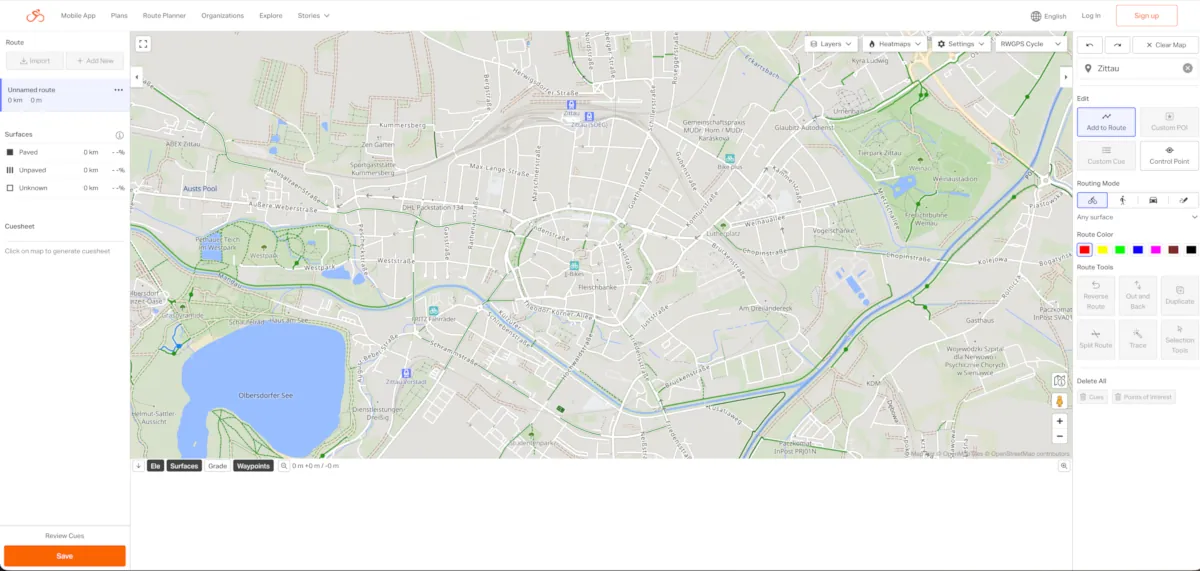Open street view pegman
The image size is (1200, 571).
(x=1060, y=401)
